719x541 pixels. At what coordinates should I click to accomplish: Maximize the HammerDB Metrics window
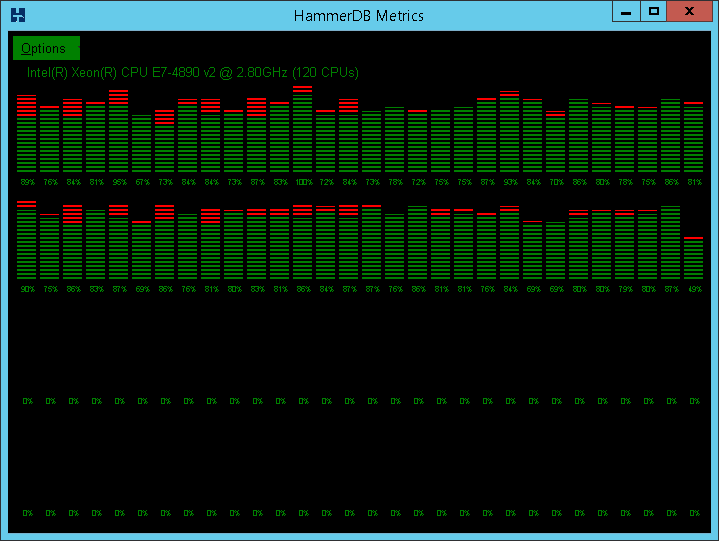click(653, 11)
